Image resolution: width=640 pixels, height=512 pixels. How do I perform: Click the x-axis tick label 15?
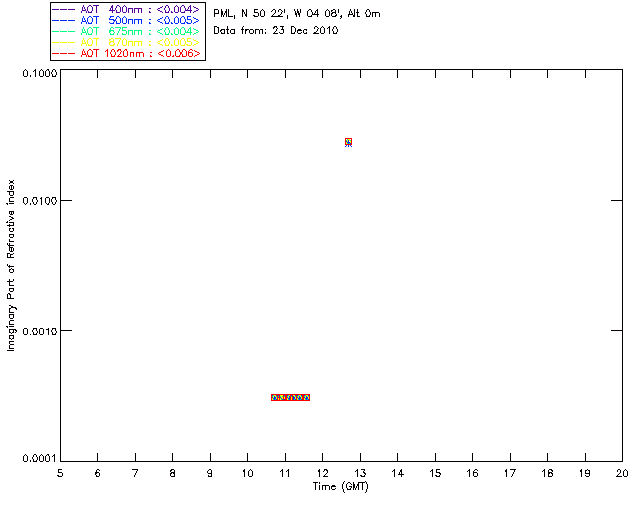(435, 473)
